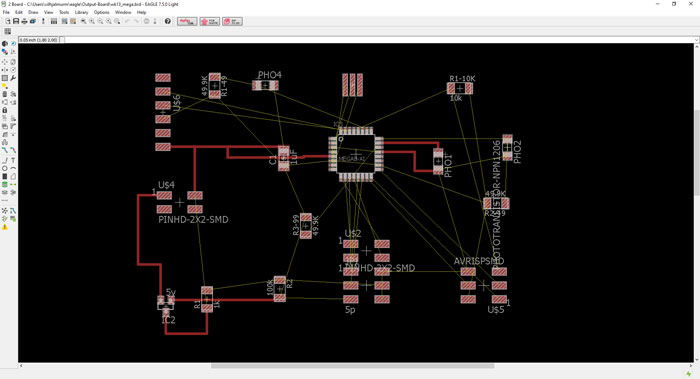This screenshot has width=700, height=379.
Task: Select the Delete trash tool
Action: click(5, 94)
